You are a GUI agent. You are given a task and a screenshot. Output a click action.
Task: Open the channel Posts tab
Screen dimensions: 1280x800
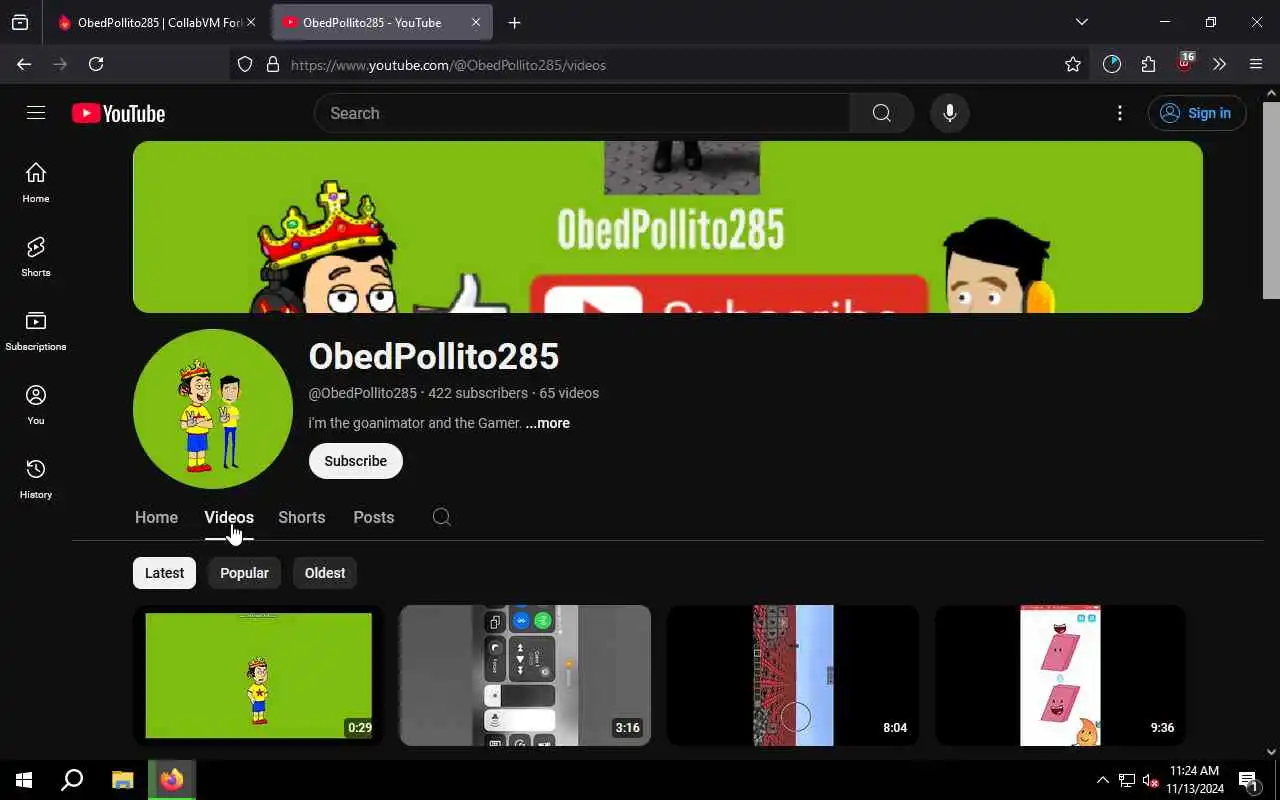click(x=374, y=517)
